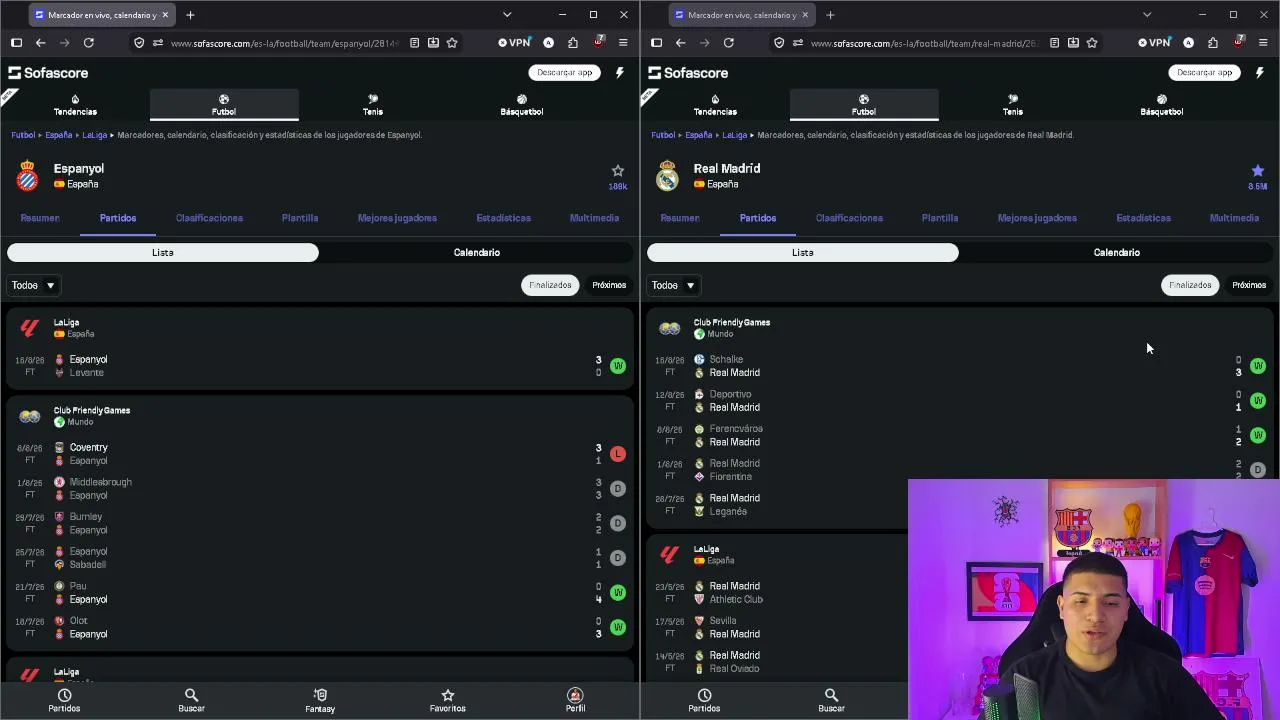Image resolution: width=1280 pixels, height=720 pixels.
Task: Open the VPN panel in the Espanyol window
Action: (x=515, y=43)
